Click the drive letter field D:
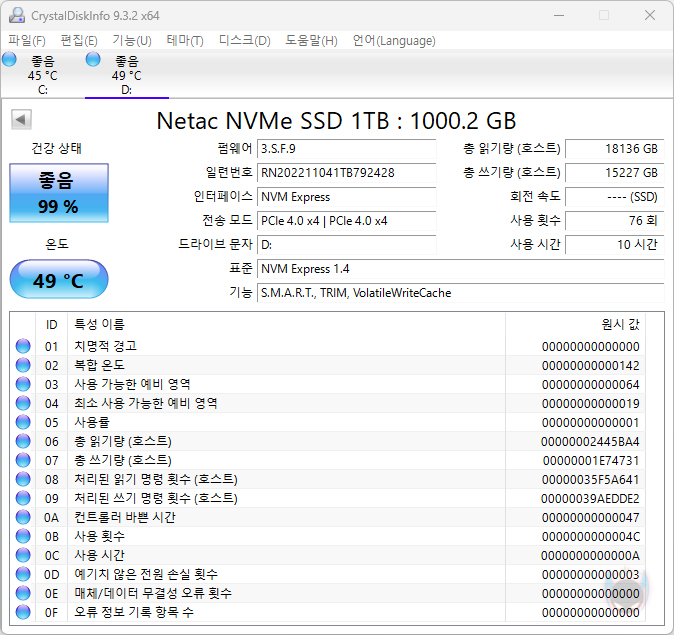This screenshot has height=635, width=674. 346,245
